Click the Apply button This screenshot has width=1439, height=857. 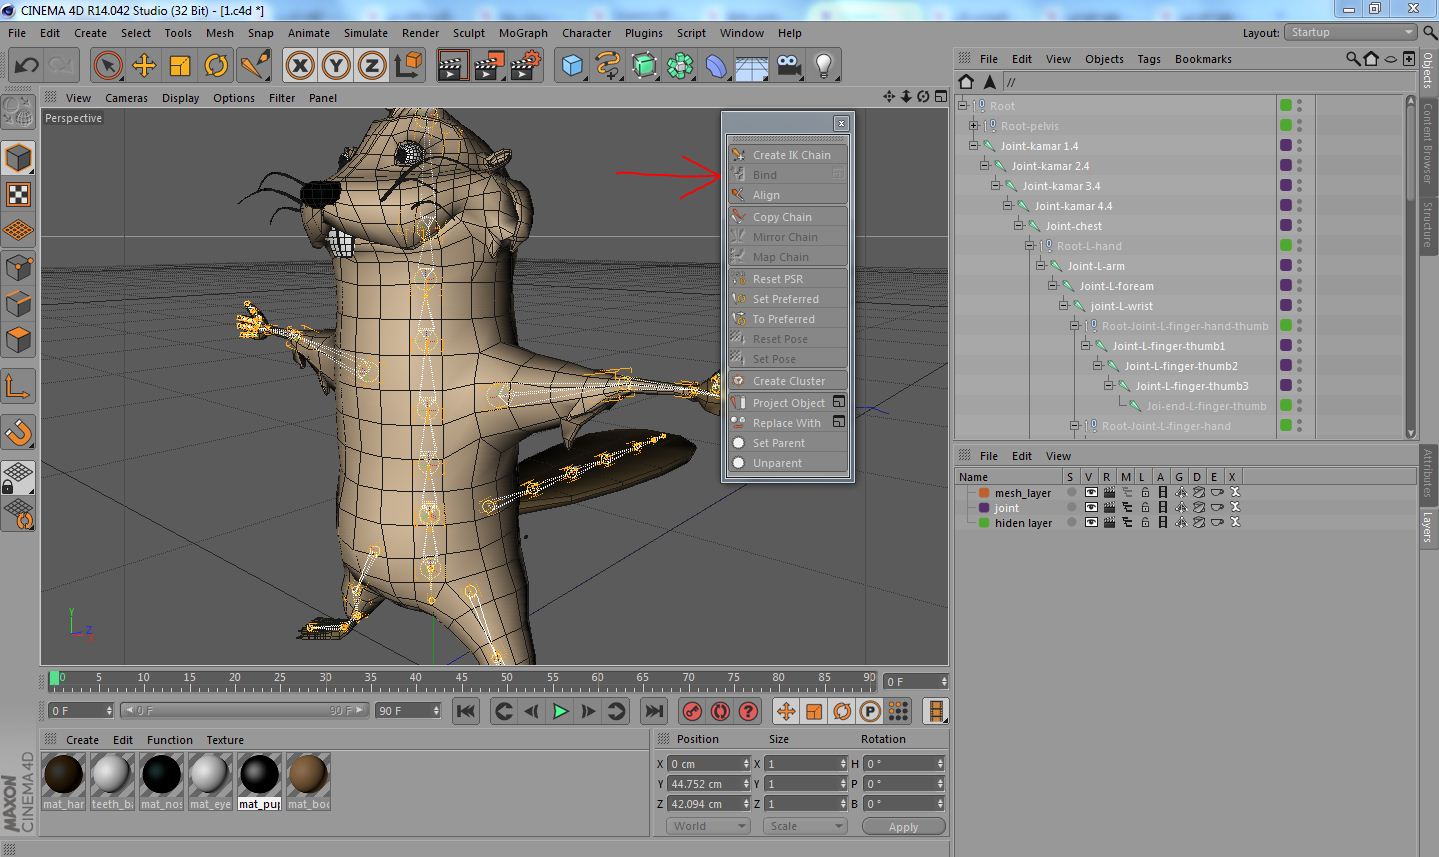(903, 826)
